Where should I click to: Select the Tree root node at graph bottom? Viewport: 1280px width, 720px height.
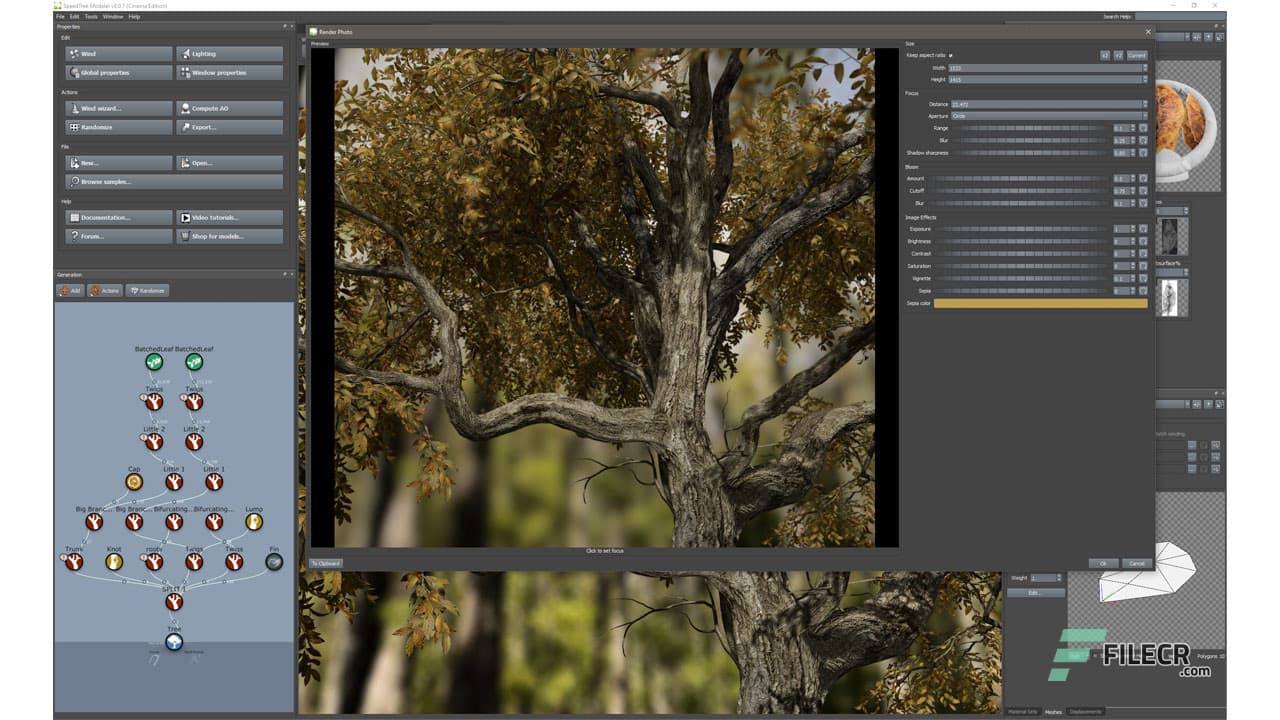tap(173, 641)
